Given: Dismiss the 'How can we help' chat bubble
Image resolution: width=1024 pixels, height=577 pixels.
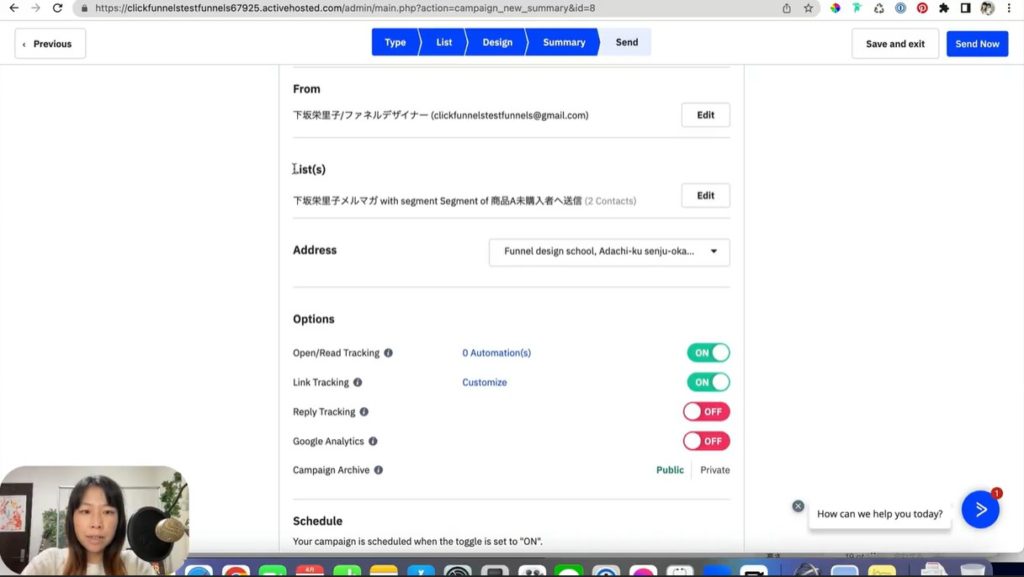Looking at the screenshot, I should pyautogui.click(x=798, y=506).
